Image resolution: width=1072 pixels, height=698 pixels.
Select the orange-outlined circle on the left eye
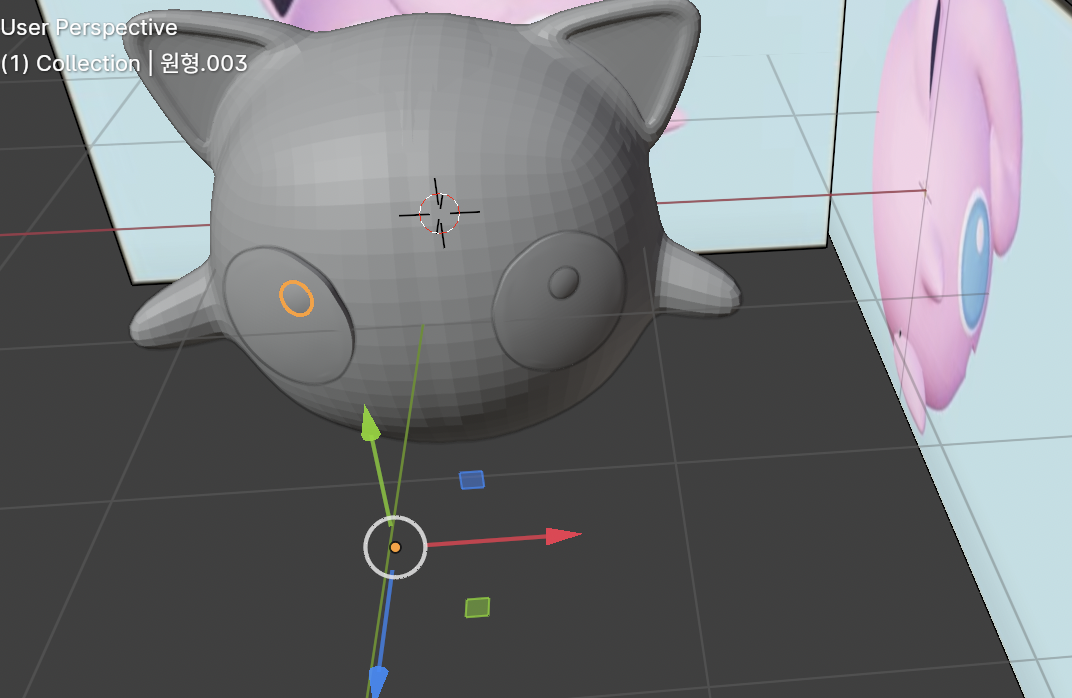pyautogui.click(x=297, y=298)
